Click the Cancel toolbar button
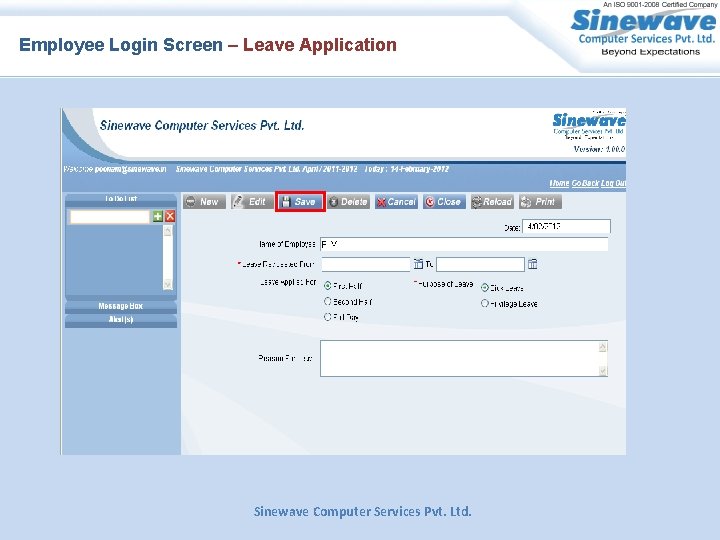The width and height of the screenshot is (720, 540). pos(396,202)
